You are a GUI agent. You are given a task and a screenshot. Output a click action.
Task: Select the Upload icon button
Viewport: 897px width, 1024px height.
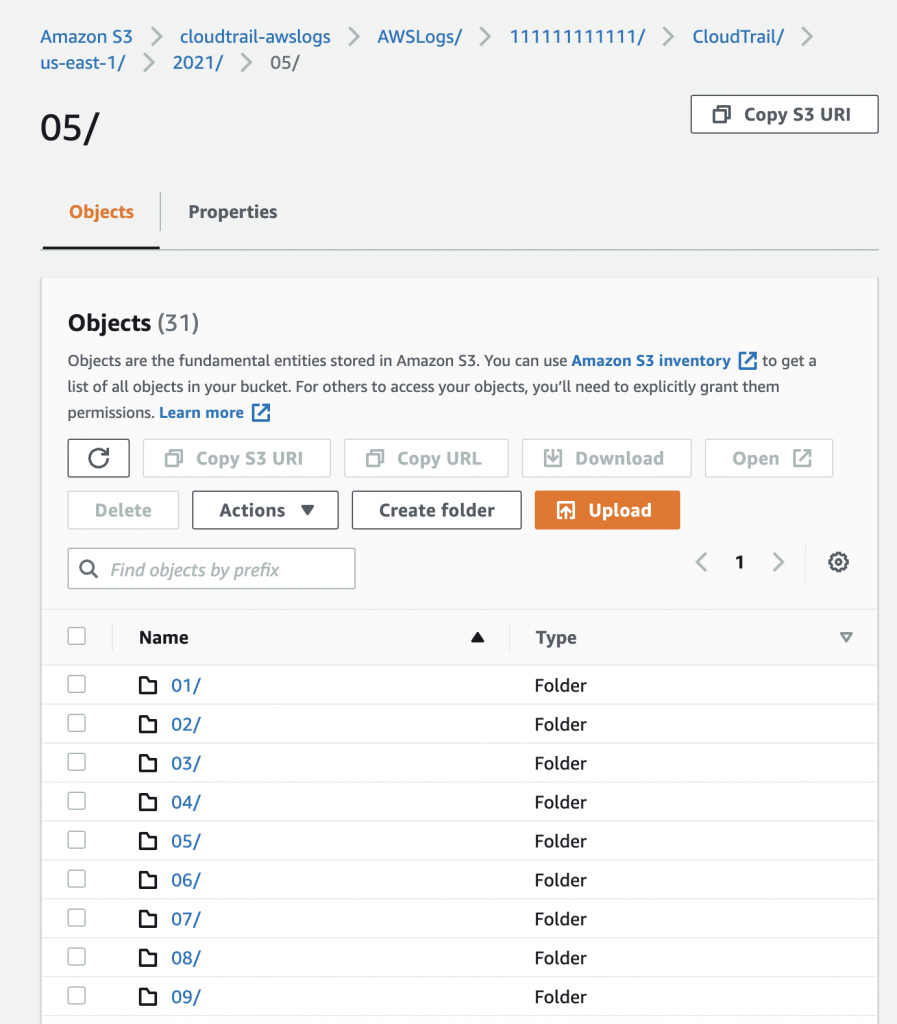[565, 510]
